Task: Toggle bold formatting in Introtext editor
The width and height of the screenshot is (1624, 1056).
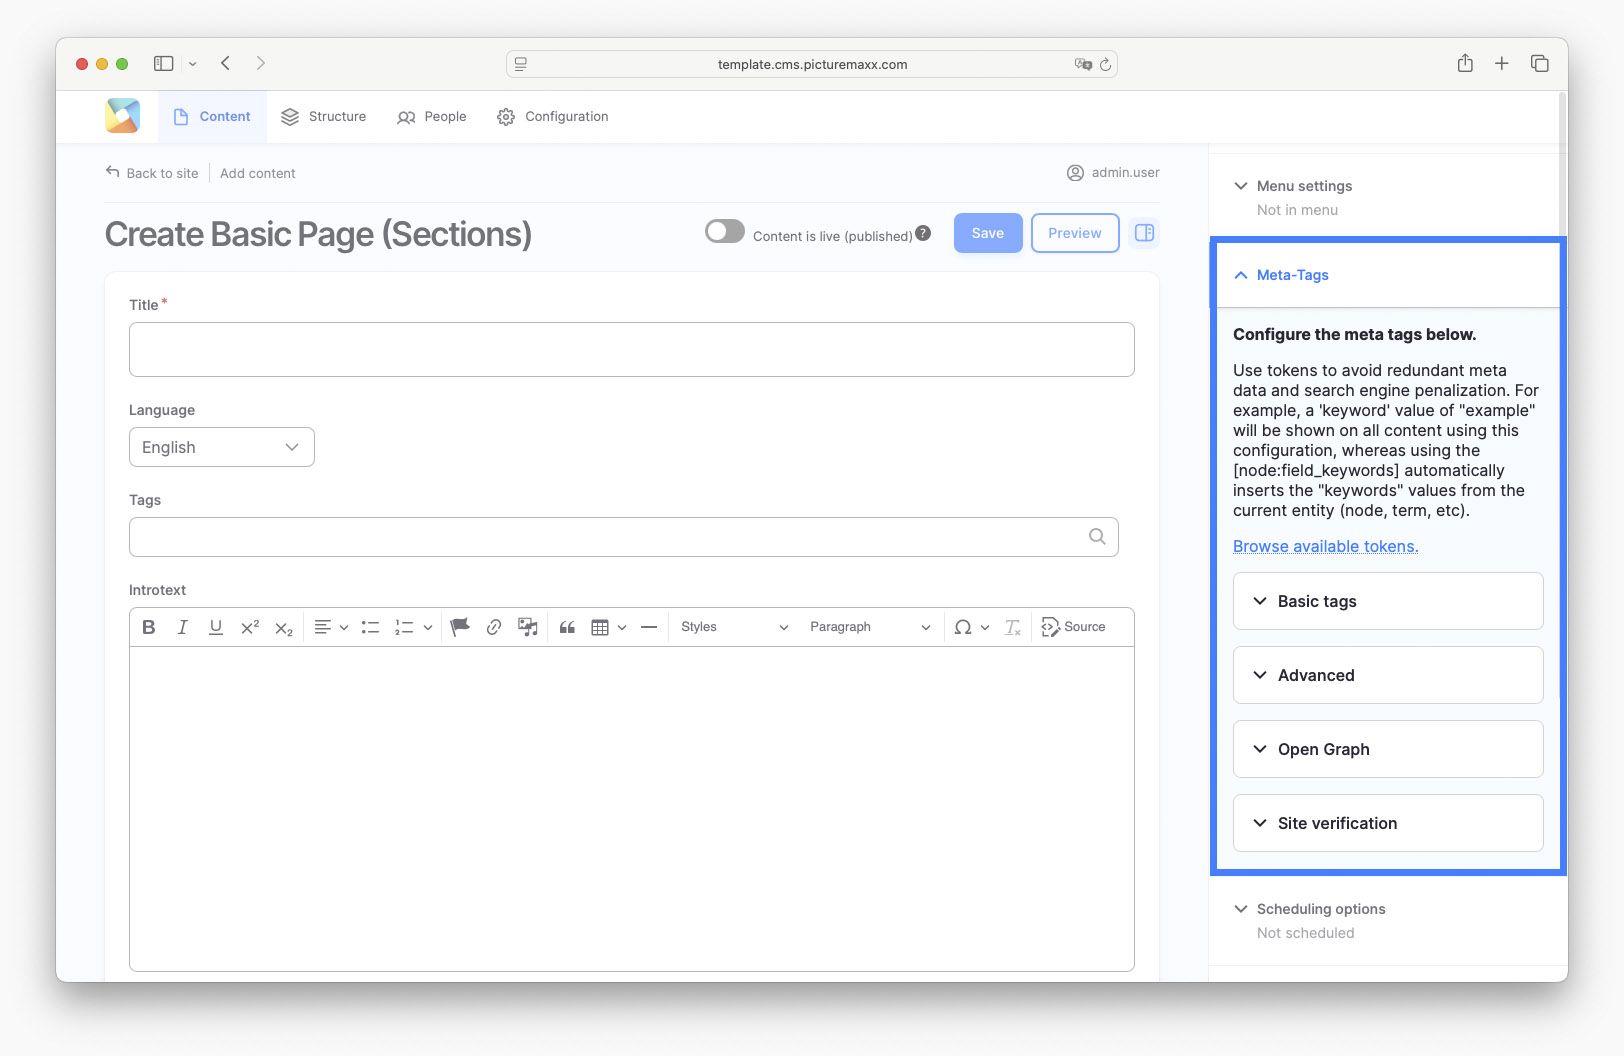Action: click(x=149, y=627)
